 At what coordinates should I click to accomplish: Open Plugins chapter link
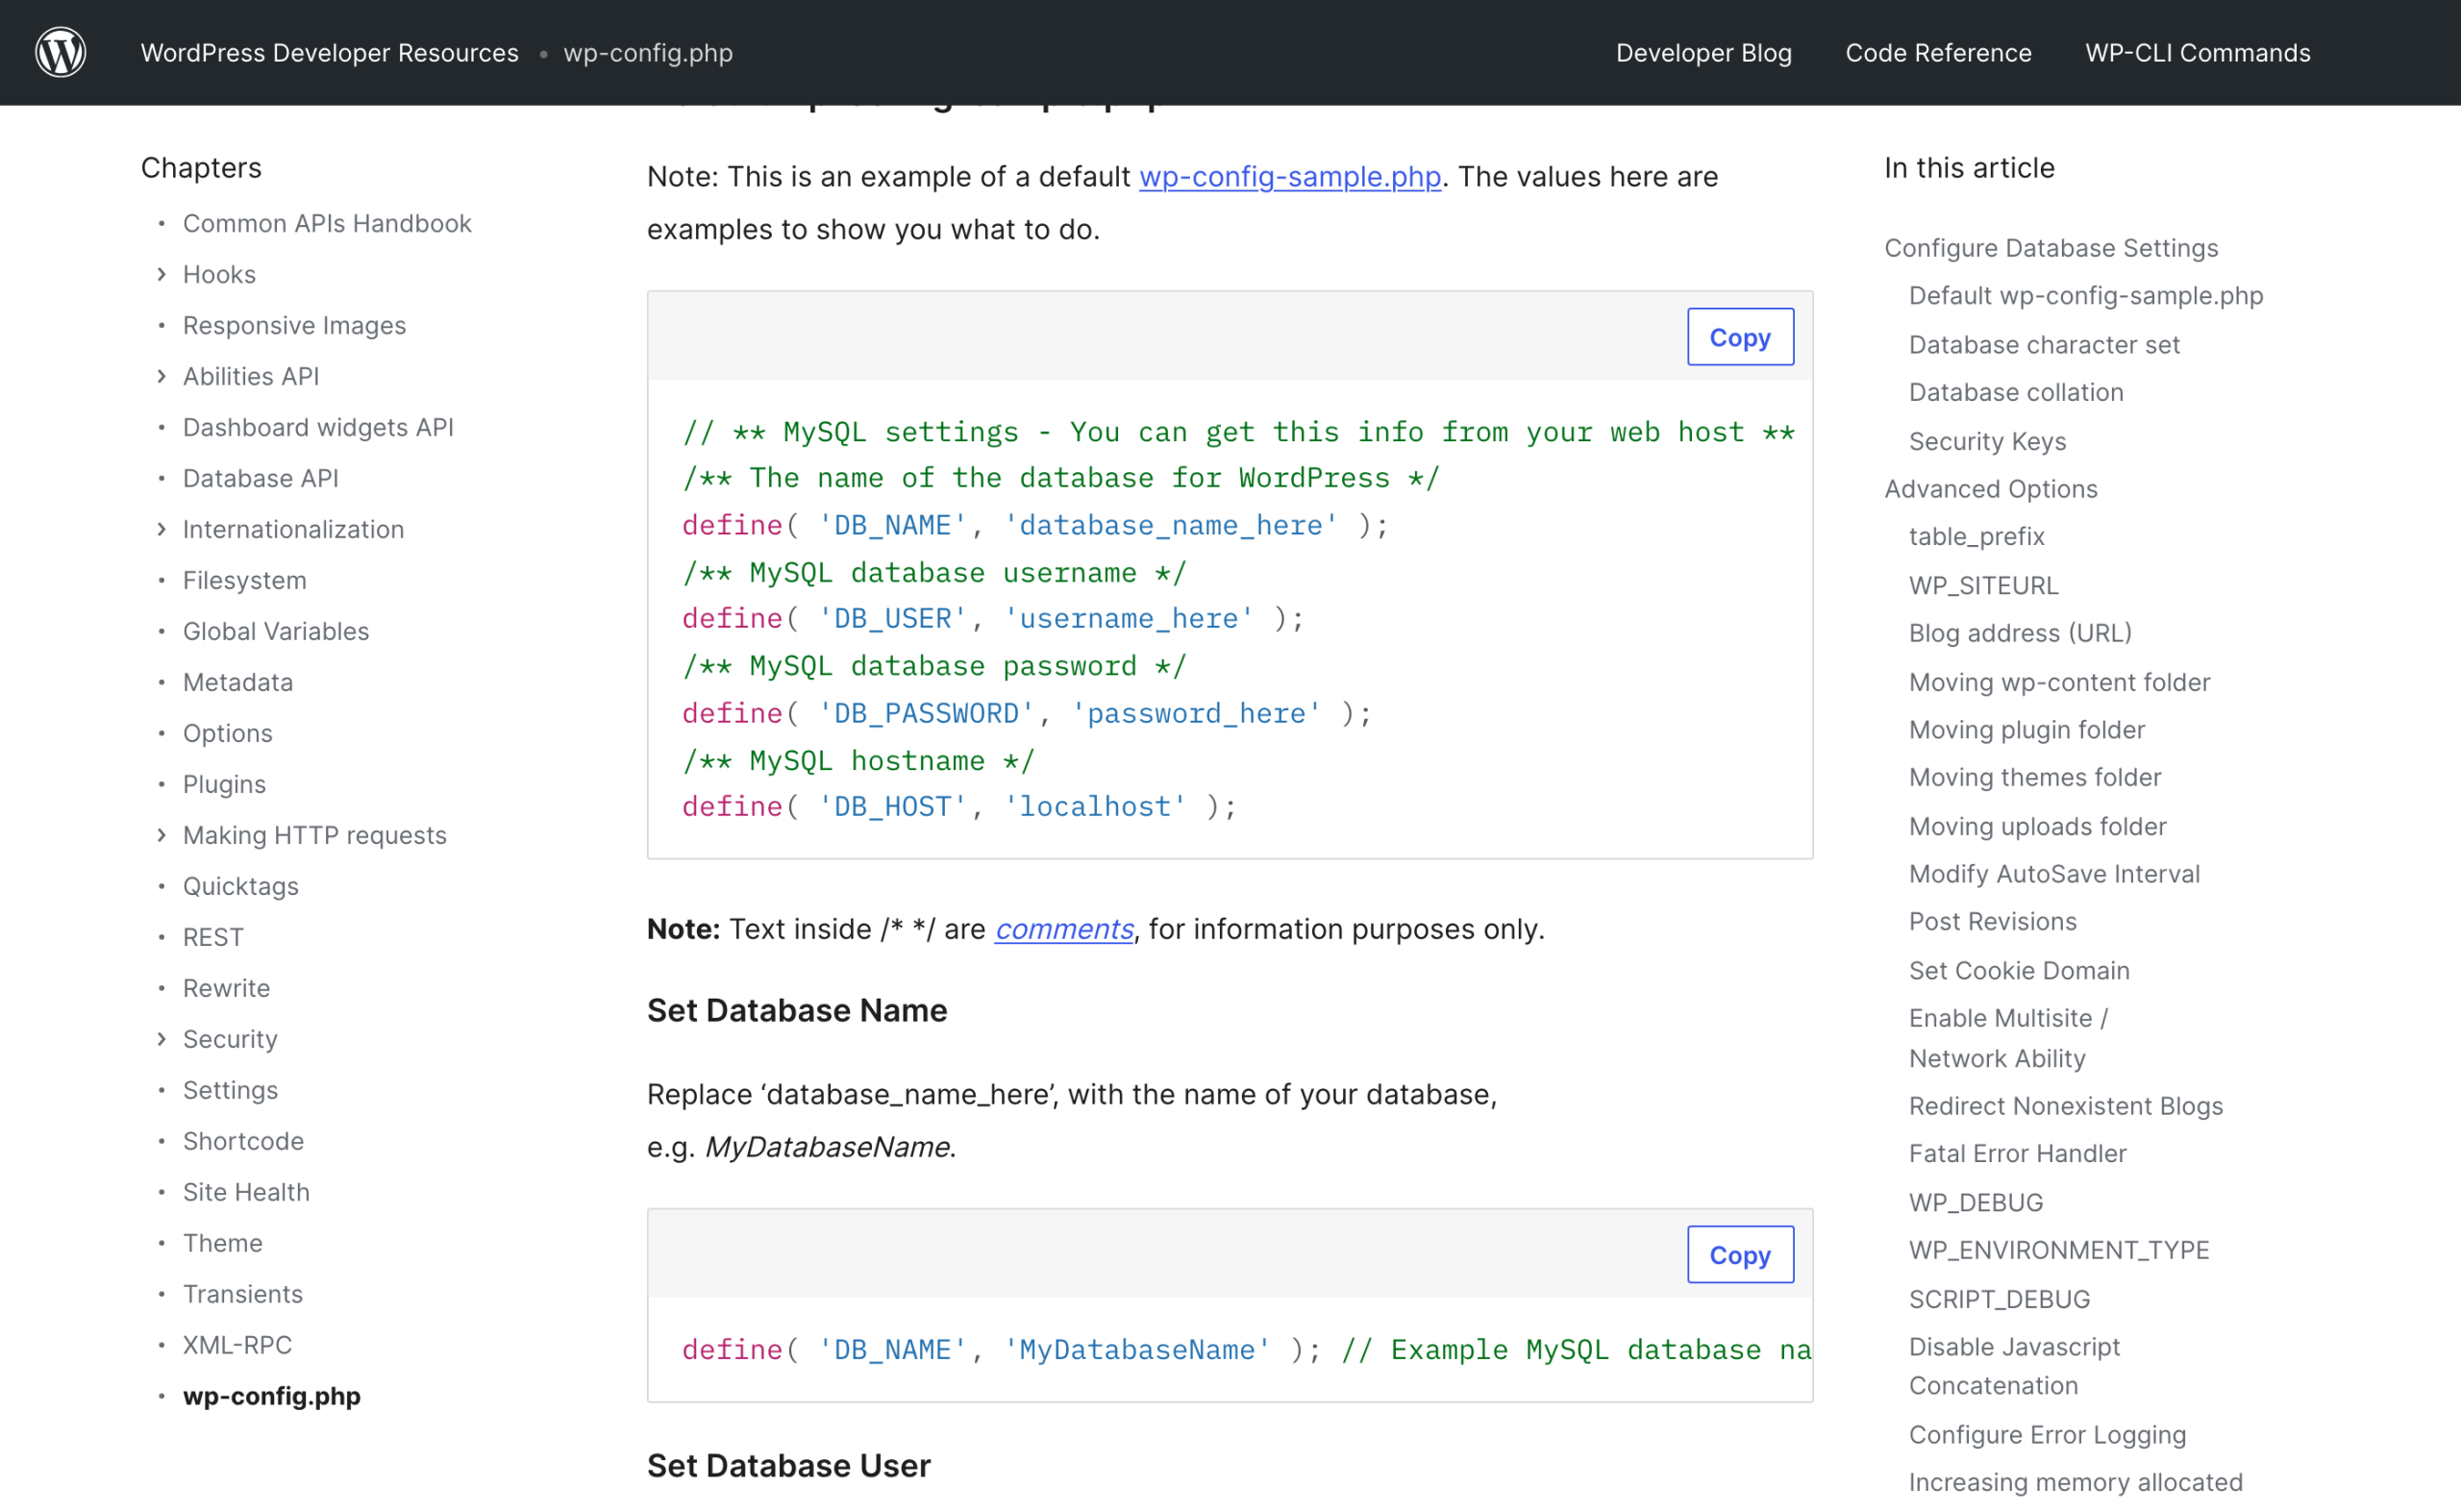[224, 784]
